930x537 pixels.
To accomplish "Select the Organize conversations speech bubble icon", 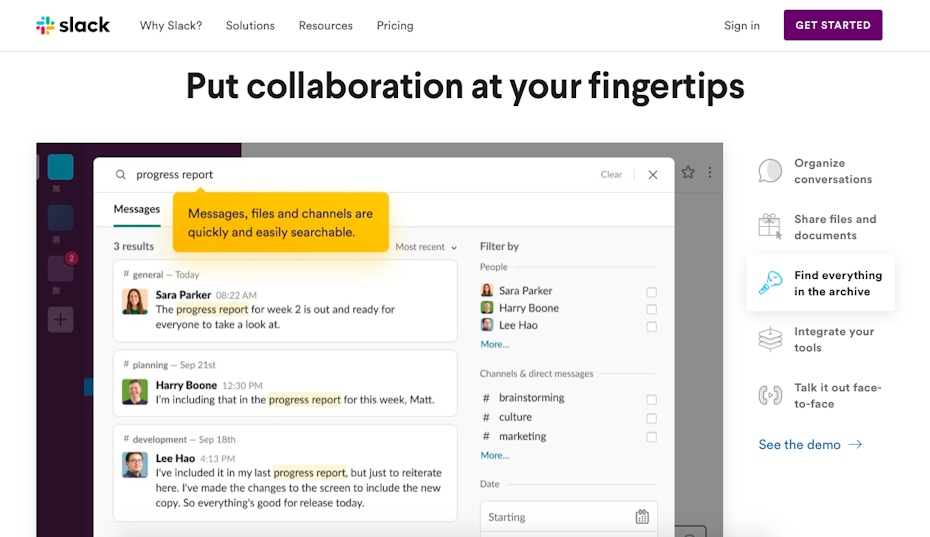I will coord(770,171).
